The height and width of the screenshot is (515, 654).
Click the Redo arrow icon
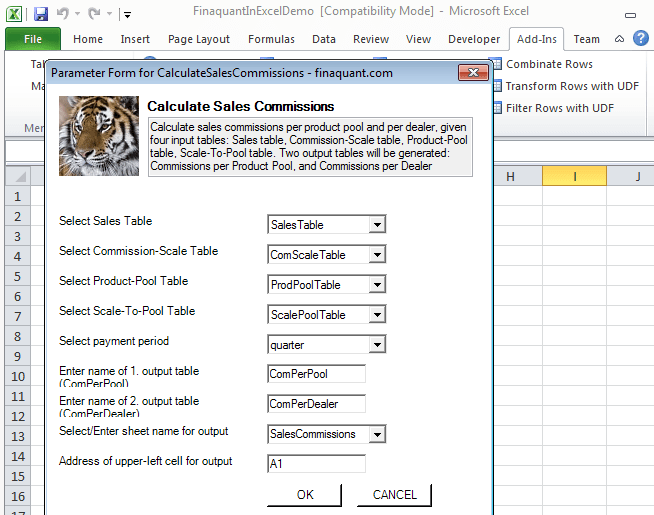coord(92,14)
